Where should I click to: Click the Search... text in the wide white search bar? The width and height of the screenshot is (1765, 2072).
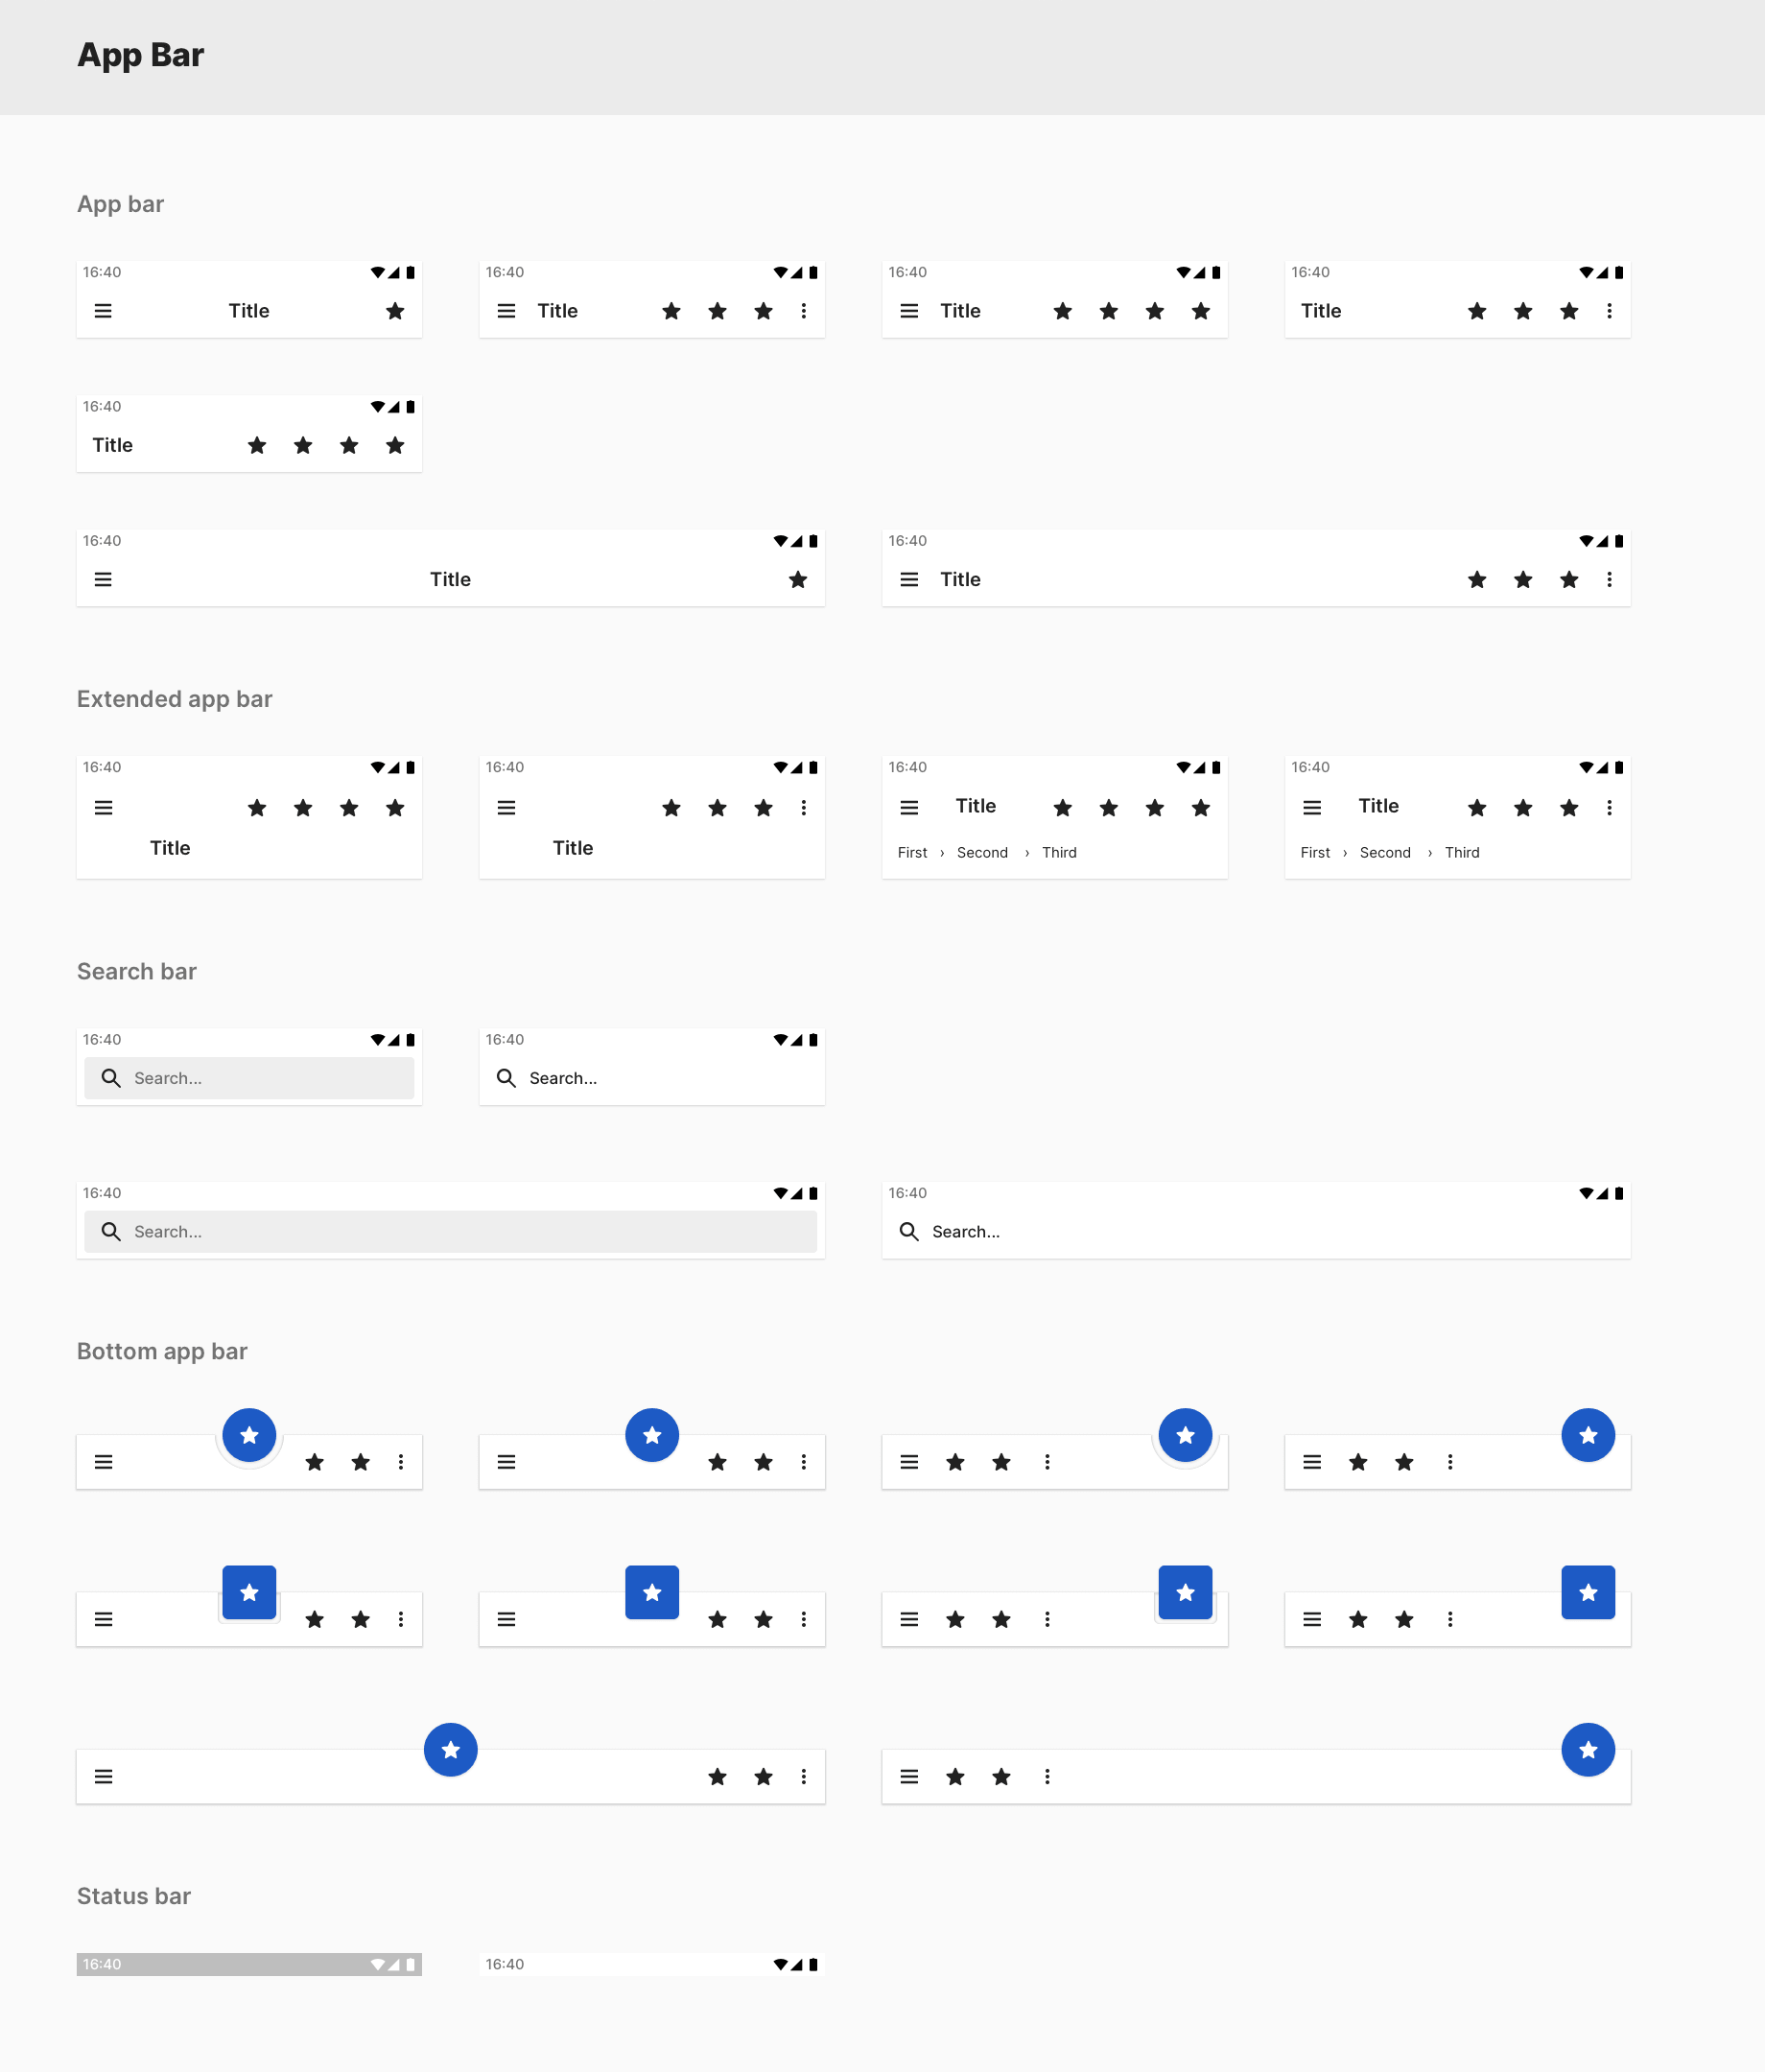[965, 1231]
